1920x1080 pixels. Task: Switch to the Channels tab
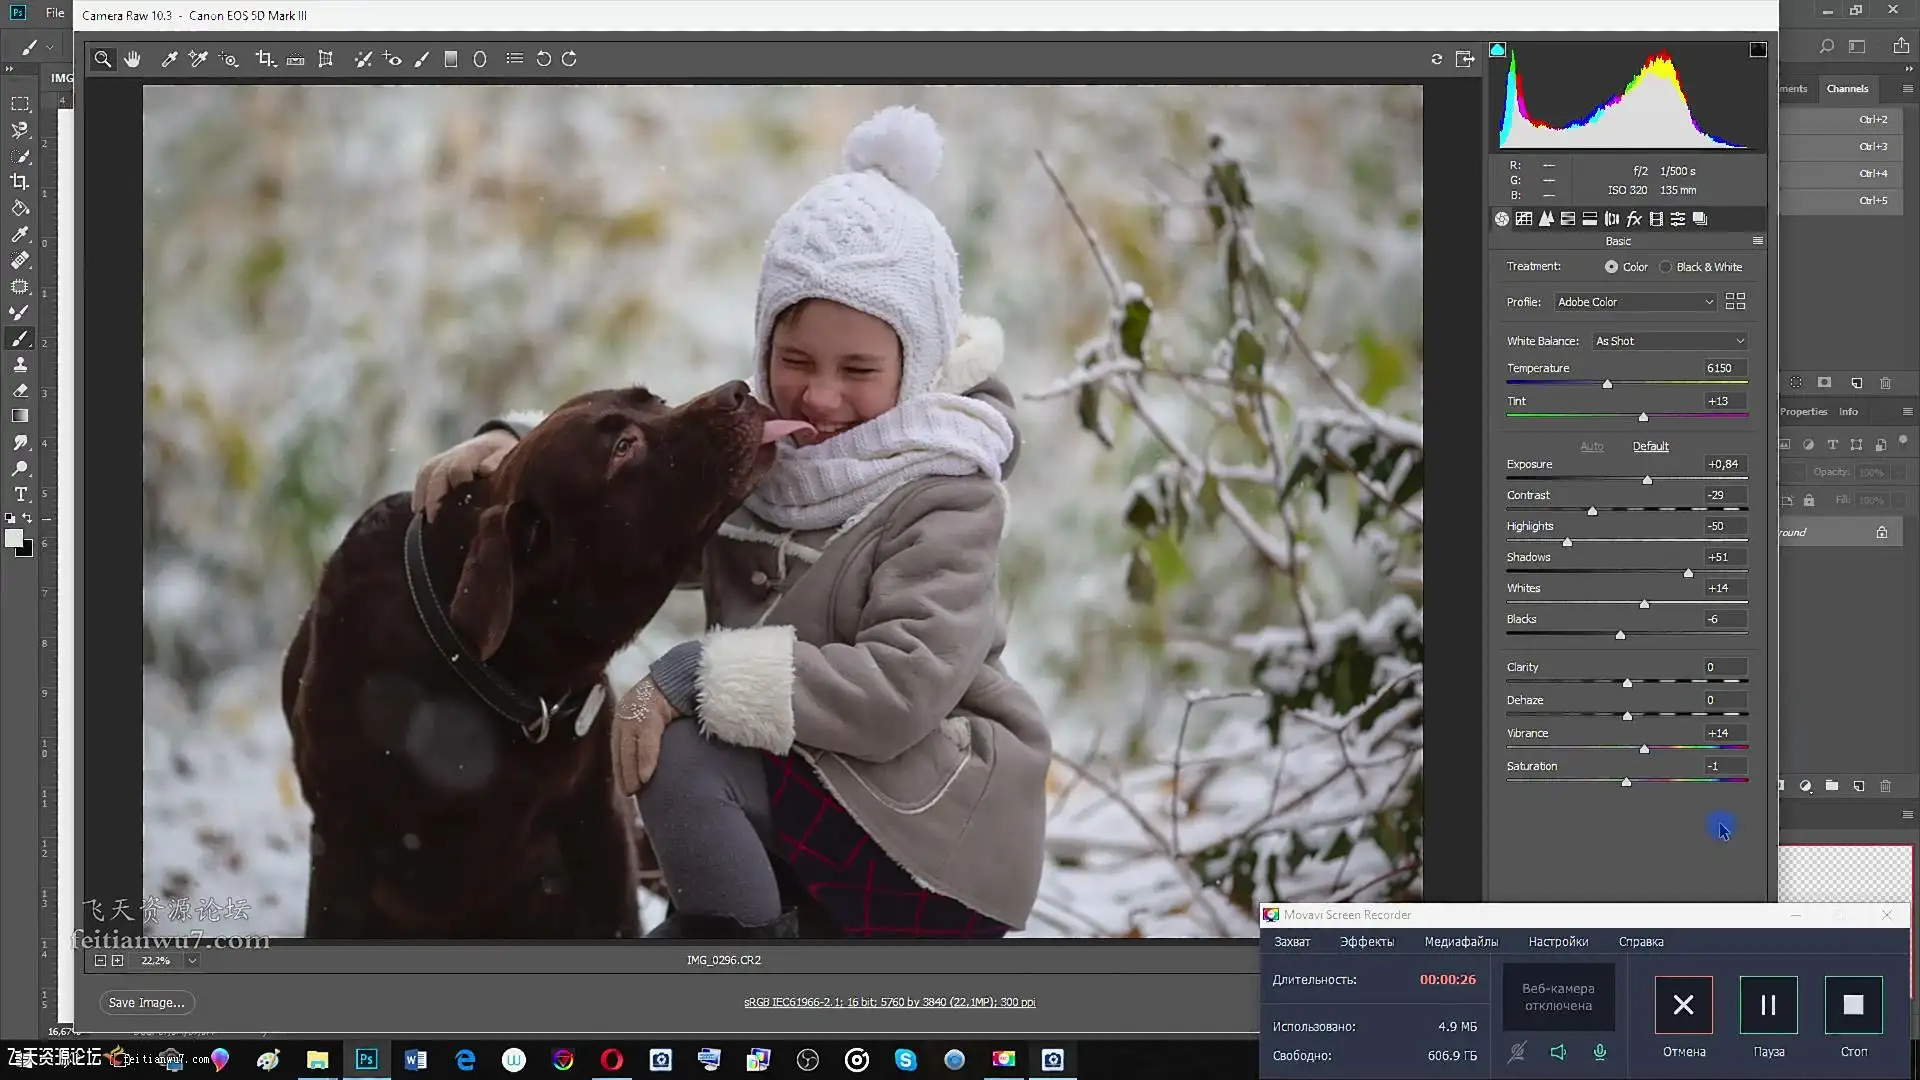pos(1846,89)
